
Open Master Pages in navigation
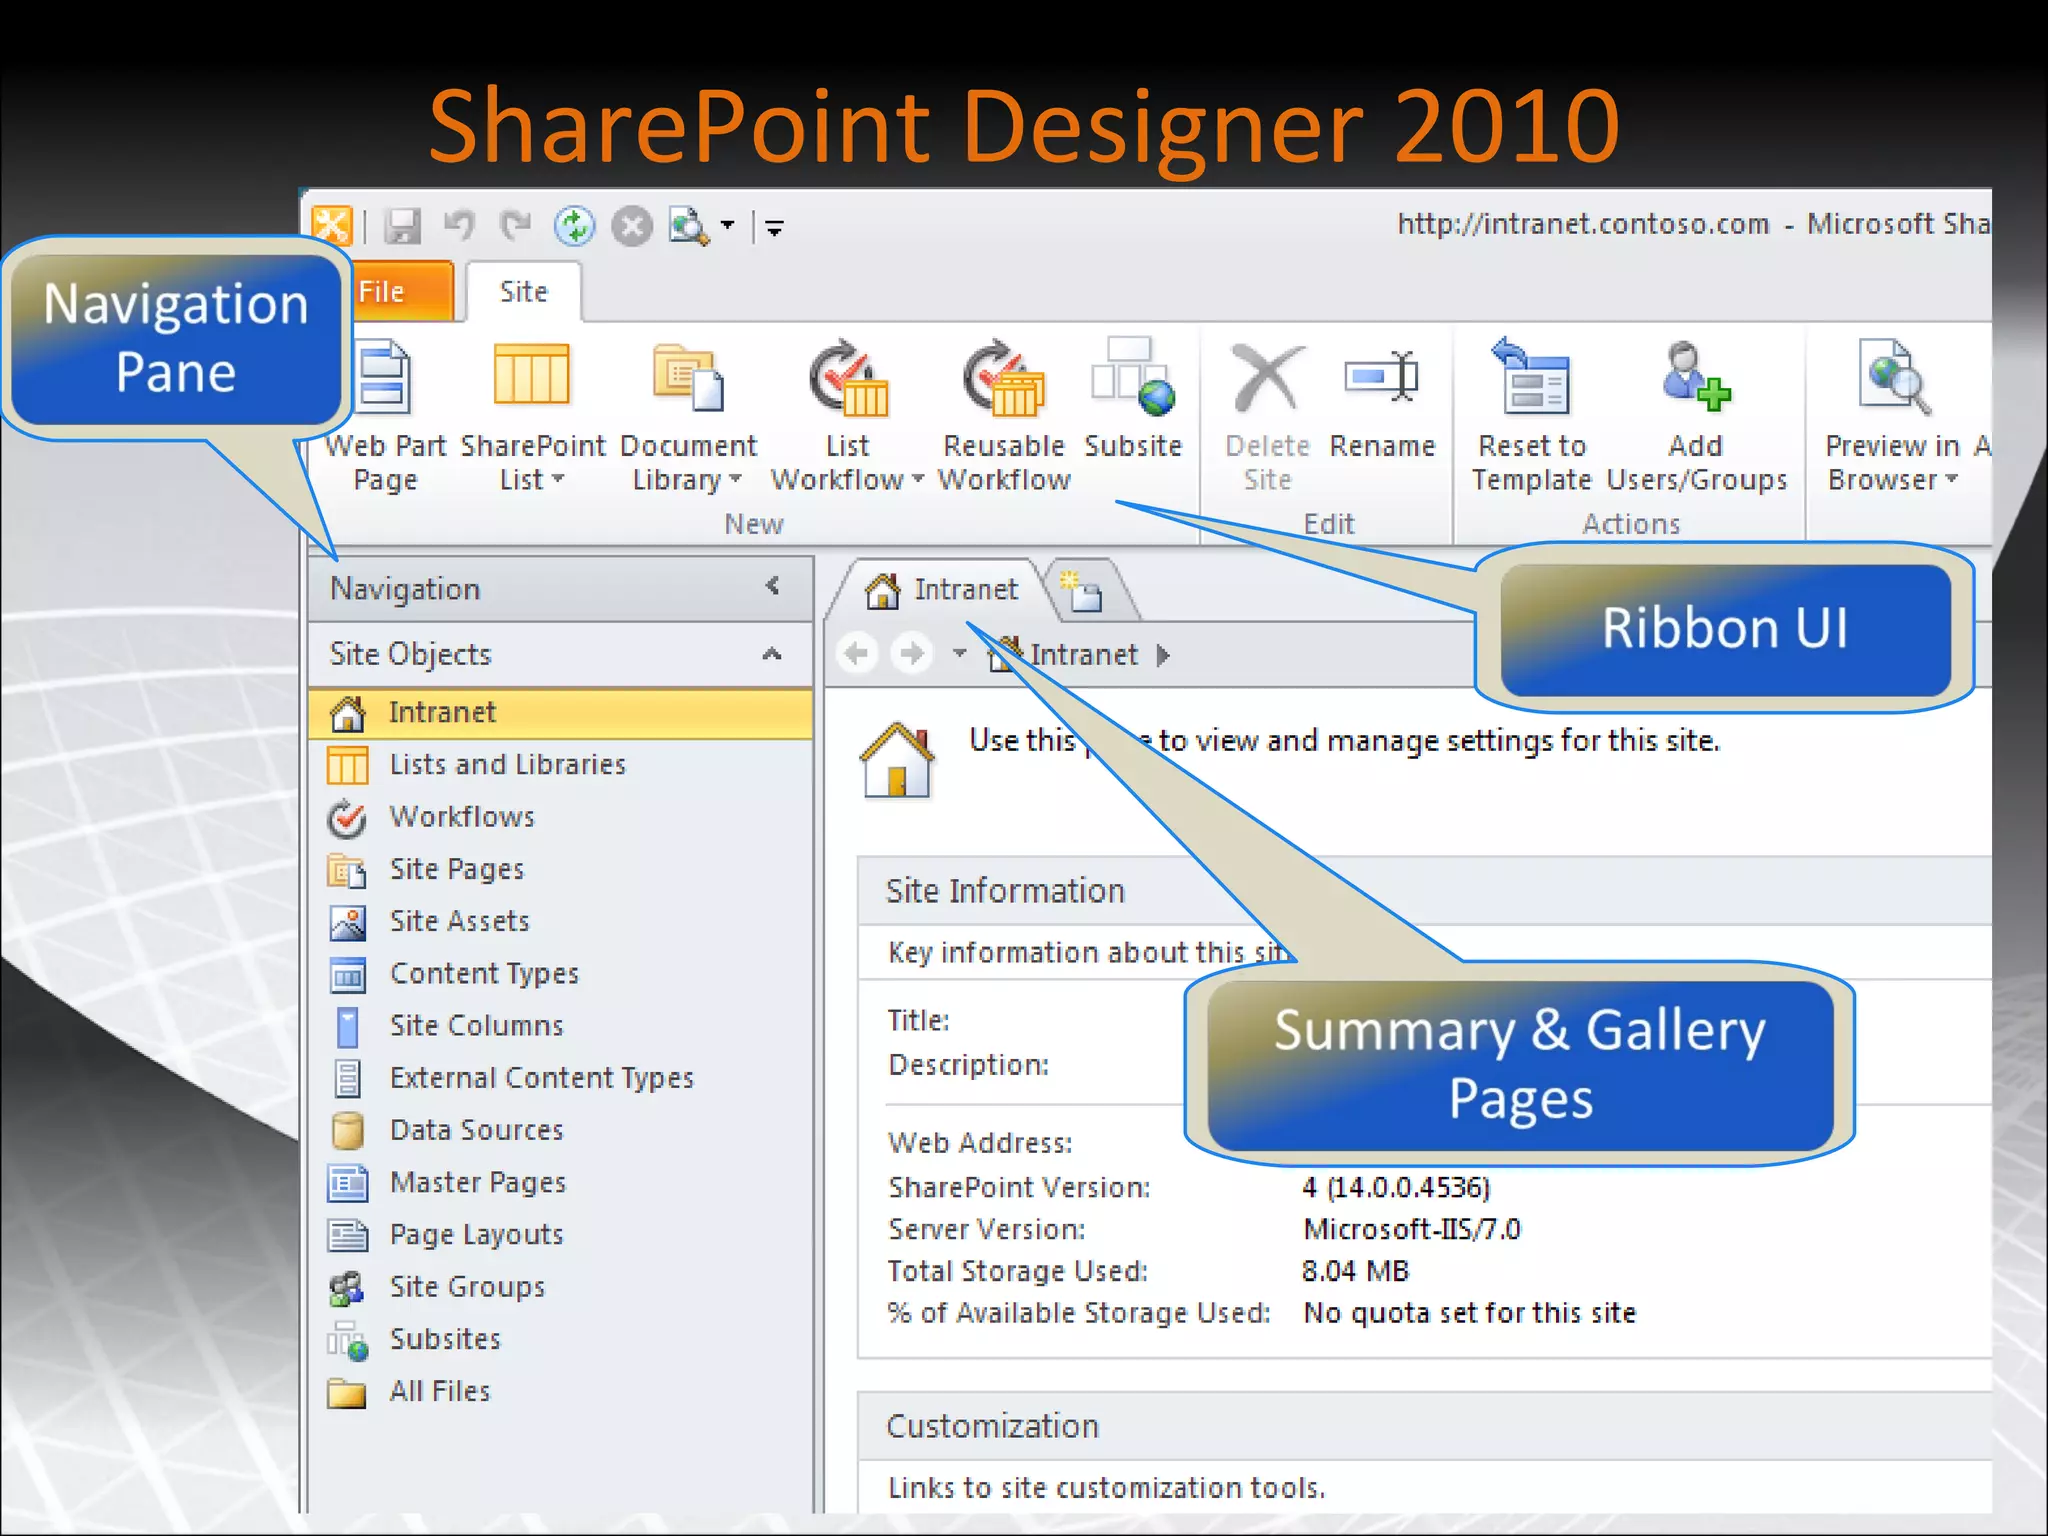click(x=560, y=1182)
